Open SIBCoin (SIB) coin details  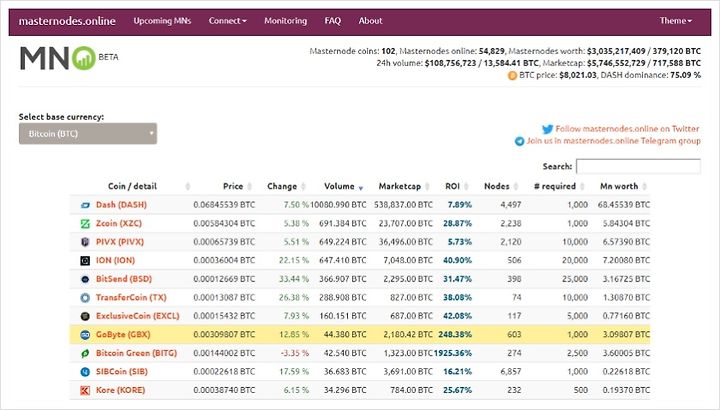pos(122,371)
